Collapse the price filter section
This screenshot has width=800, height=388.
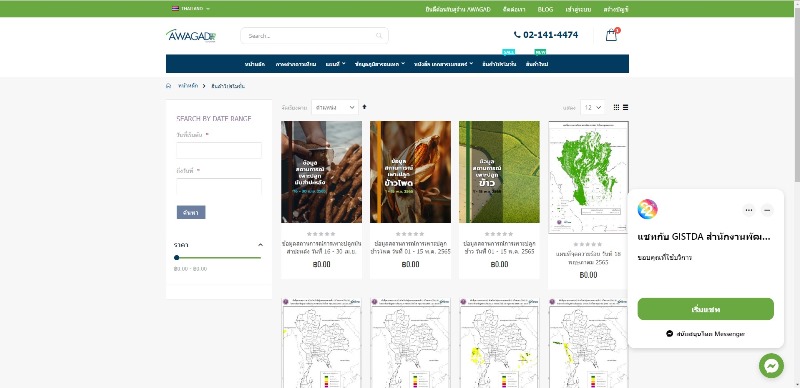click(x=260, y=245)
